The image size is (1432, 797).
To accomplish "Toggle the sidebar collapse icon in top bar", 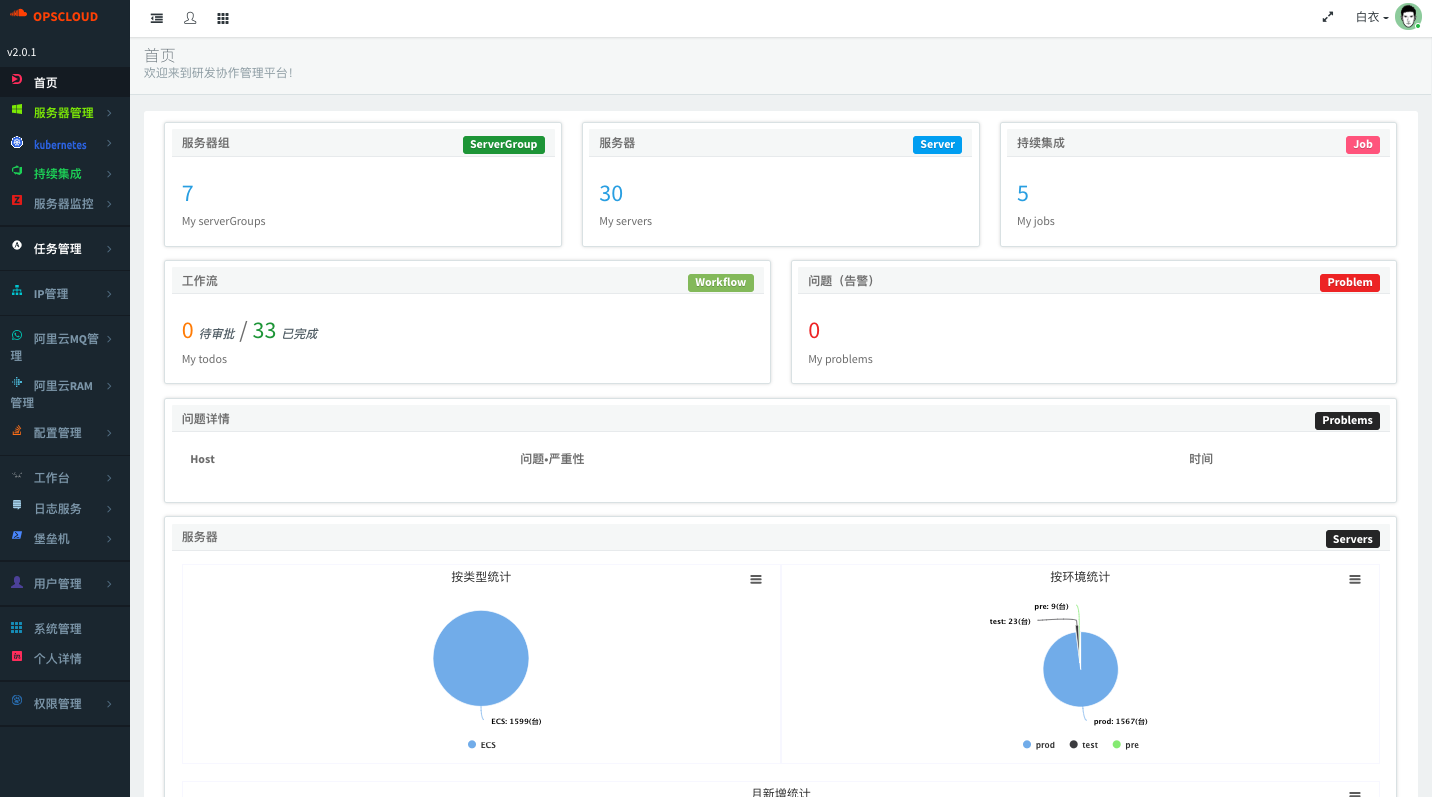I will 157,18.
